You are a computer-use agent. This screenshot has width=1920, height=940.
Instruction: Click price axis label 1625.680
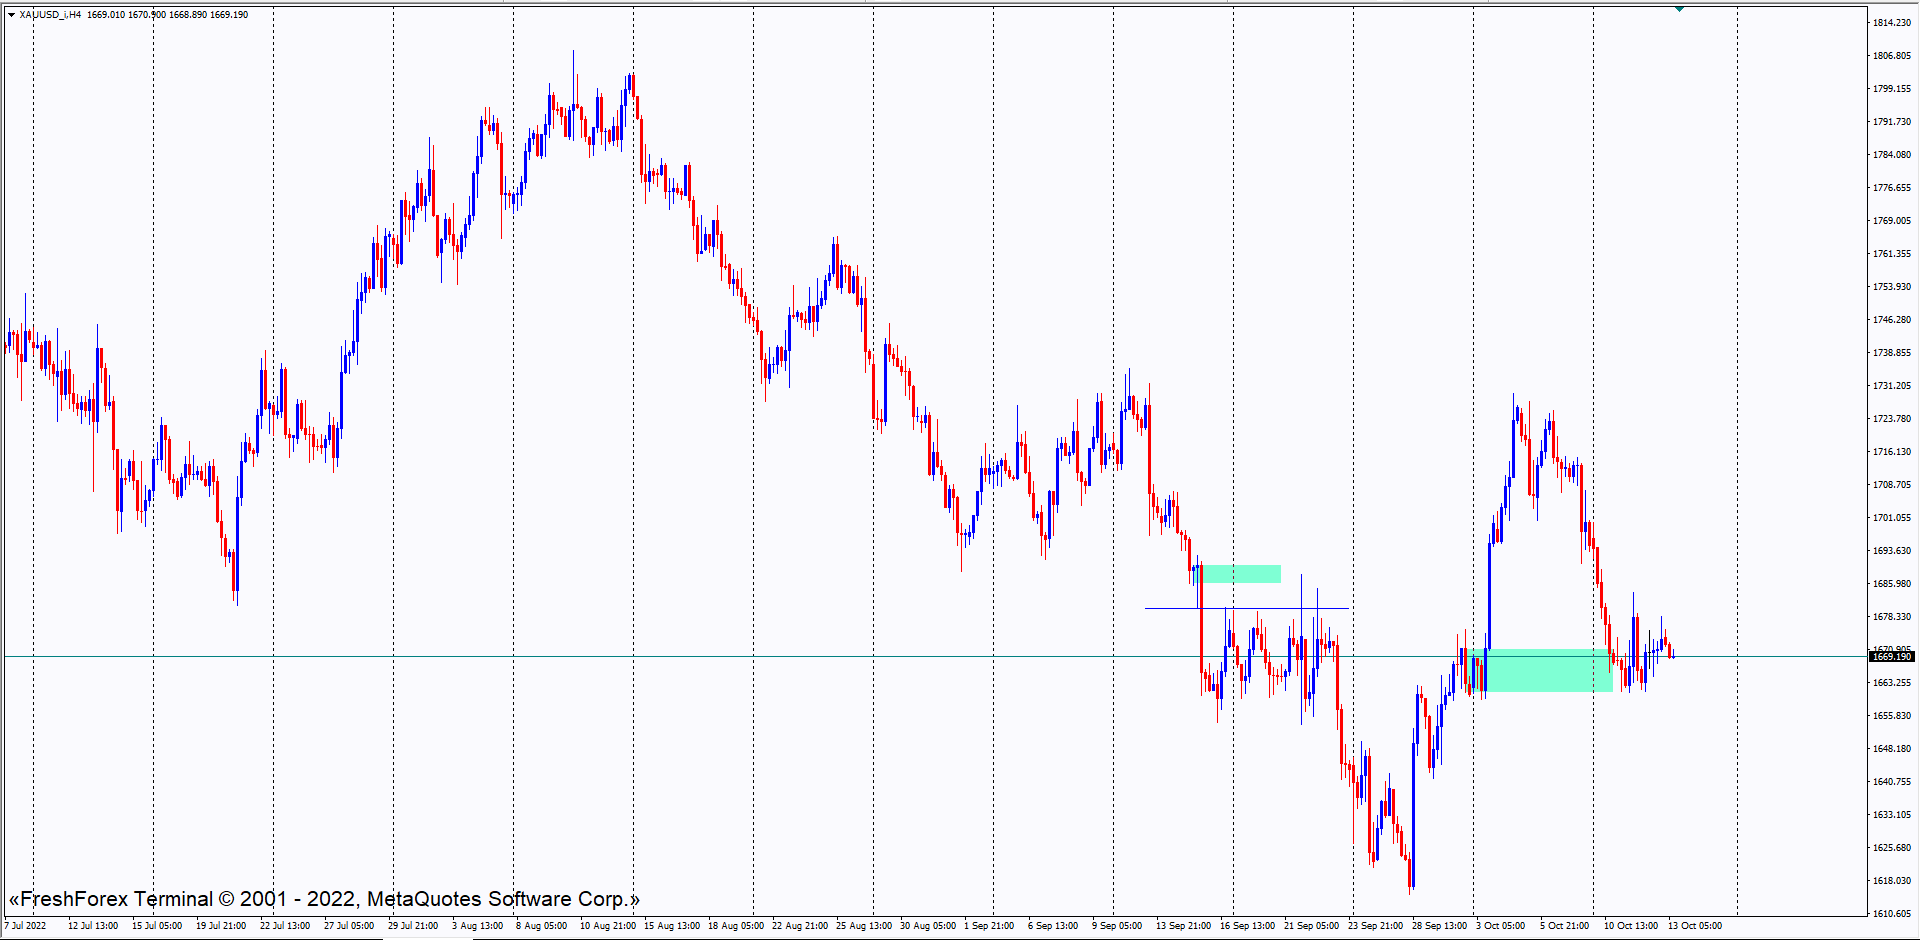(x=1892, y=848)
